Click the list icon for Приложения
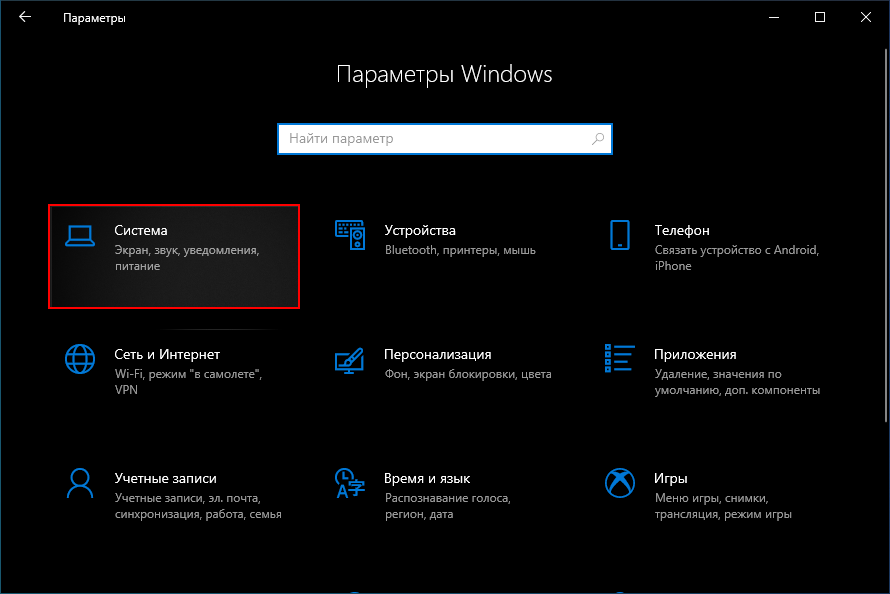This screenshot has height=594, width=890. [619, 358]
